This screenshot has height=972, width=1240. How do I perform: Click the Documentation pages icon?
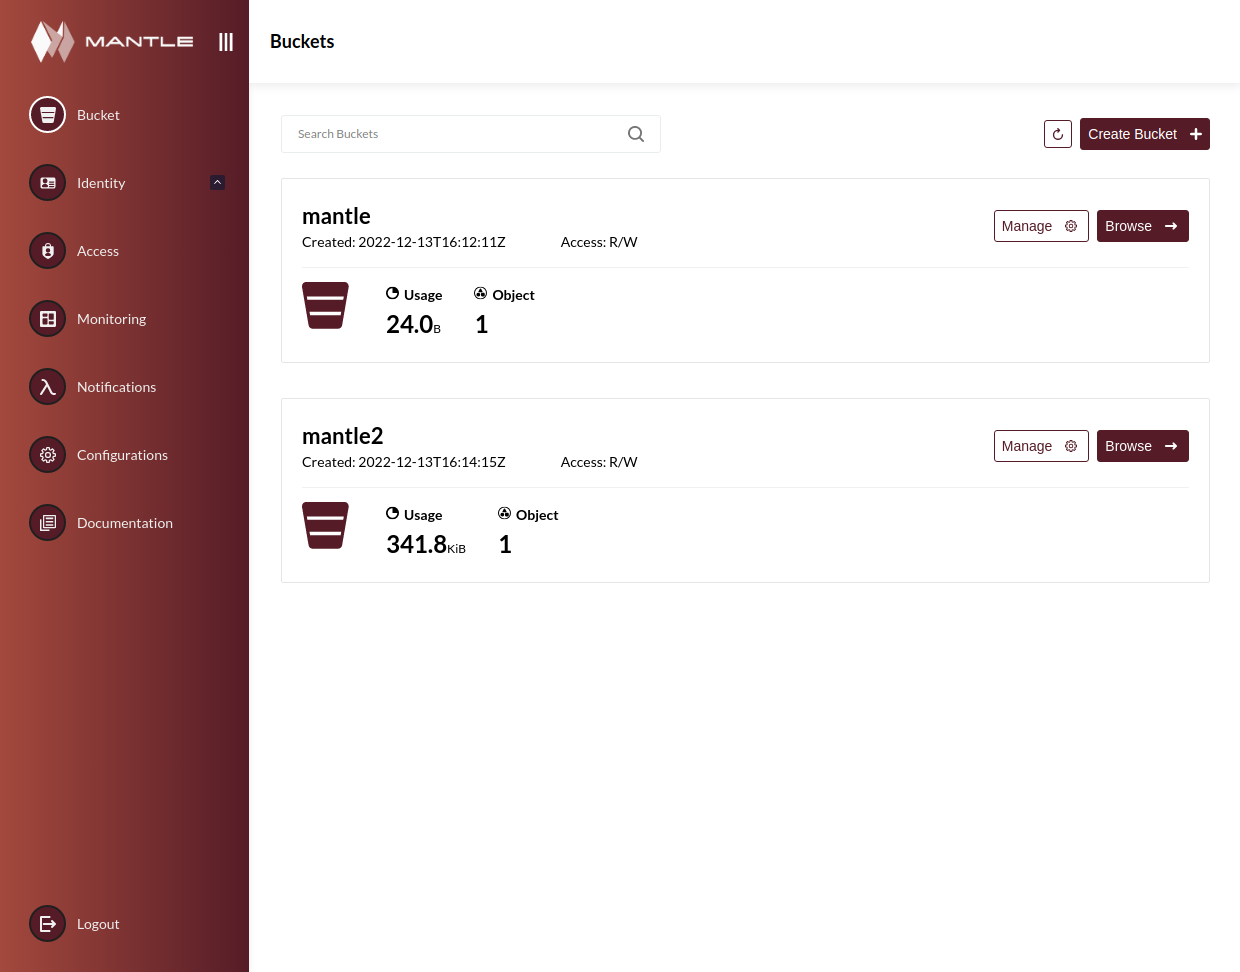coord(47,523)
